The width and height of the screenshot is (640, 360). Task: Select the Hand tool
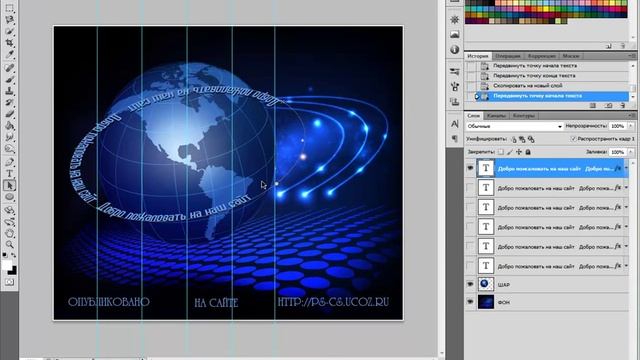(9, 233)
